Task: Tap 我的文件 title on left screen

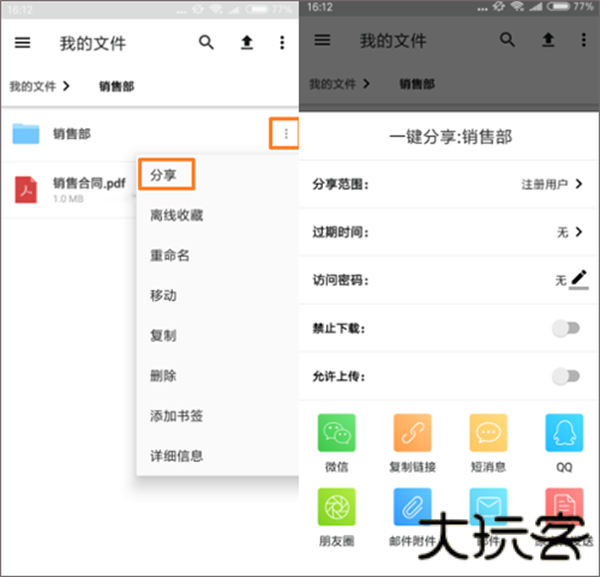Action: [x=93, y=43]
